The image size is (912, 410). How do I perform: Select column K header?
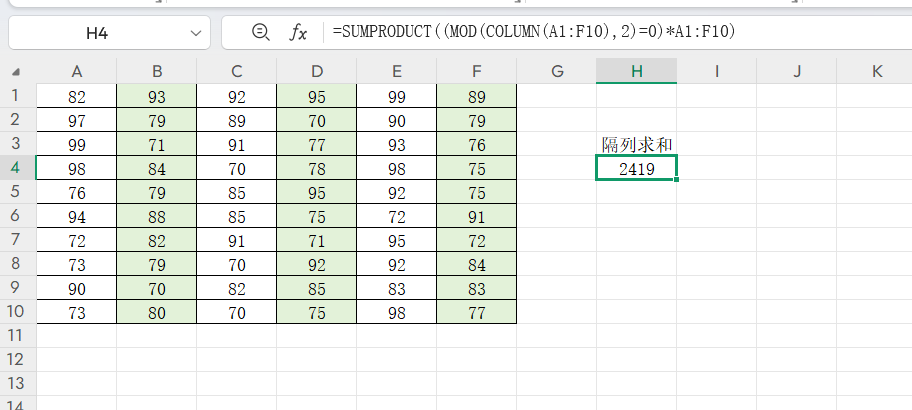click(876, 71)
